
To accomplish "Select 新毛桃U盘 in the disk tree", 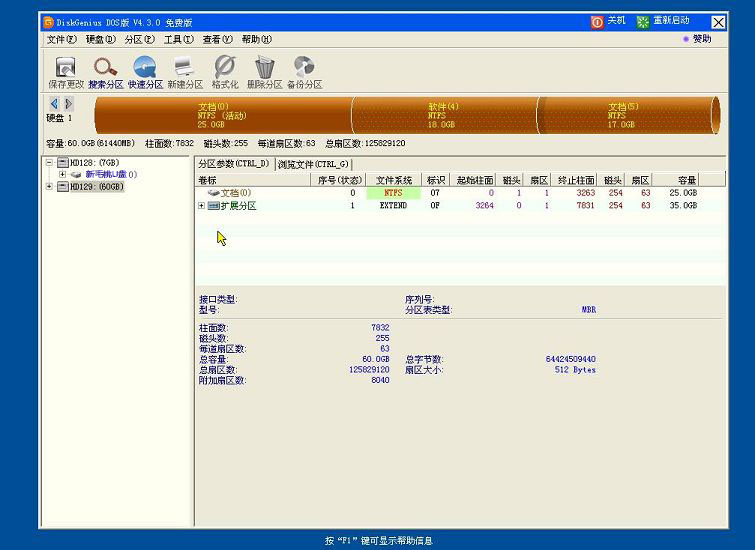I will 111,174.
